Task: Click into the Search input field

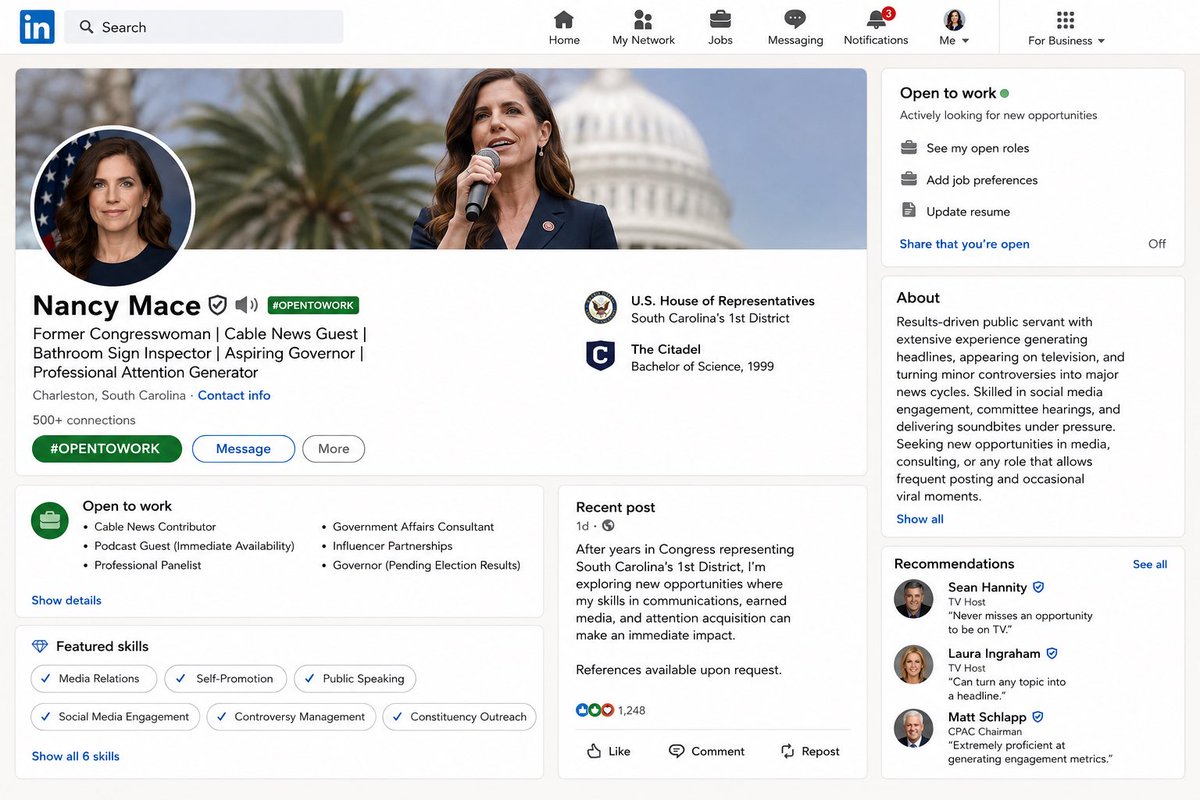Action: pos(204,27)
